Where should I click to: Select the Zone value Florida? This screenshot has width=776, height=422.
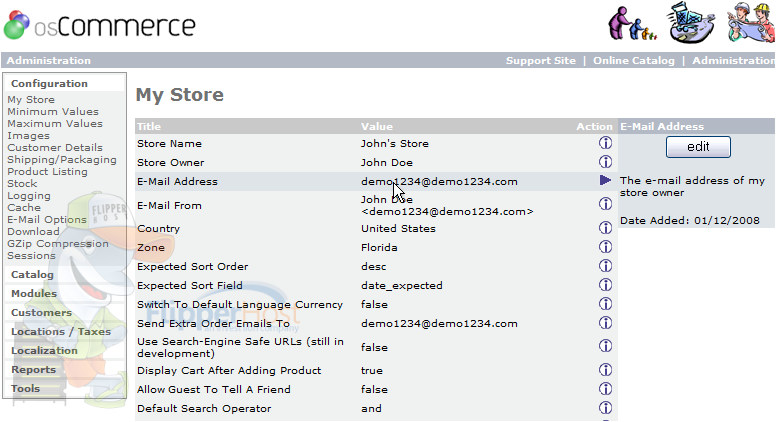click(x=379, y=247)
